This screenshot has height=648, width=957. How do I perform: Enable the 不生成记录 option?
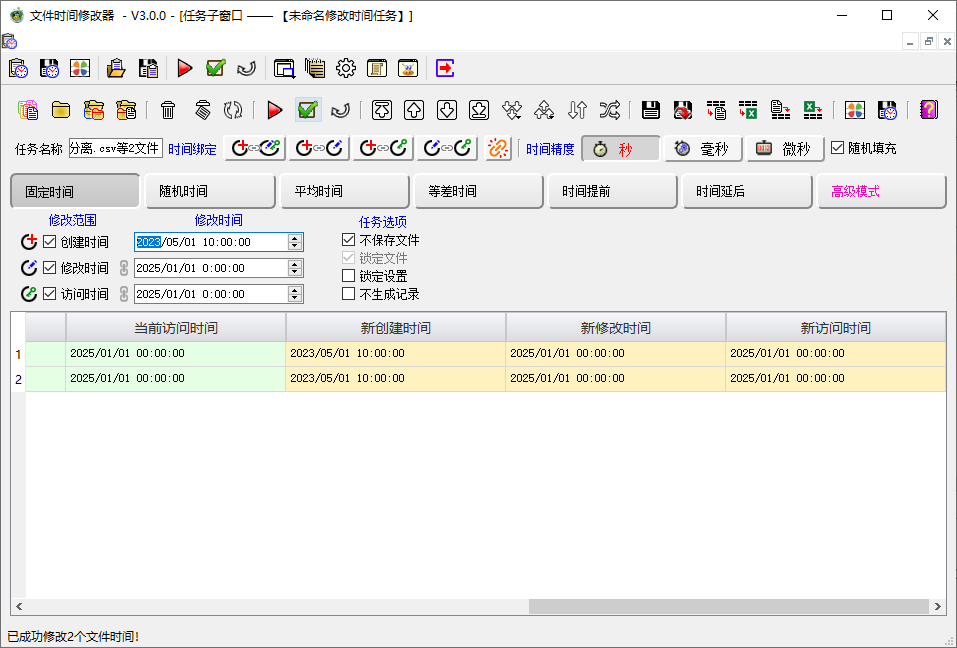point(348,291)
